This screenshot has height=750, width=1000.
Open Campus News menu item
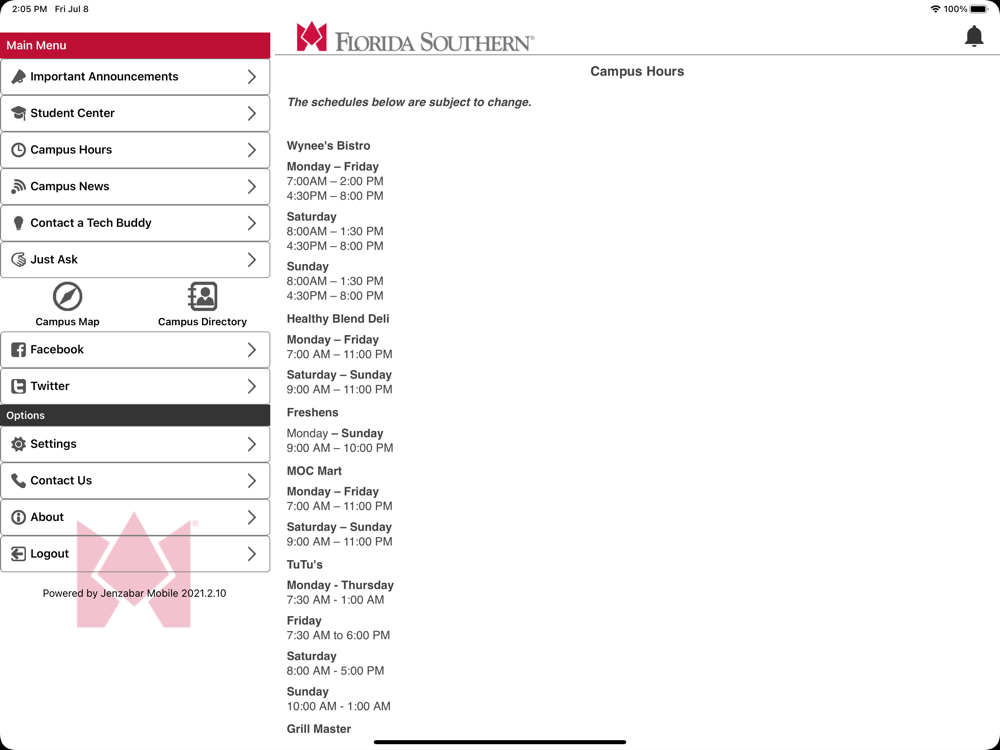point(135,186)
